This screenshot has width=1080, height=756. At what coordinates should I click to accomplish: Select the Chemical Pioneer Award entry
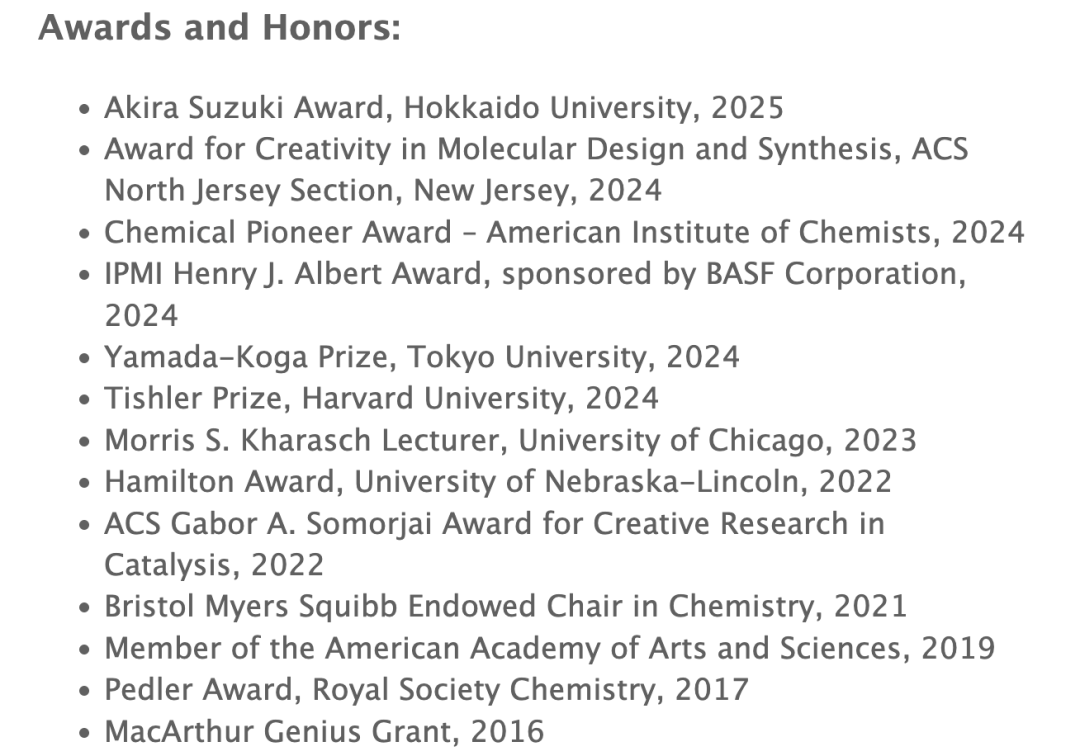click(564, 232)
